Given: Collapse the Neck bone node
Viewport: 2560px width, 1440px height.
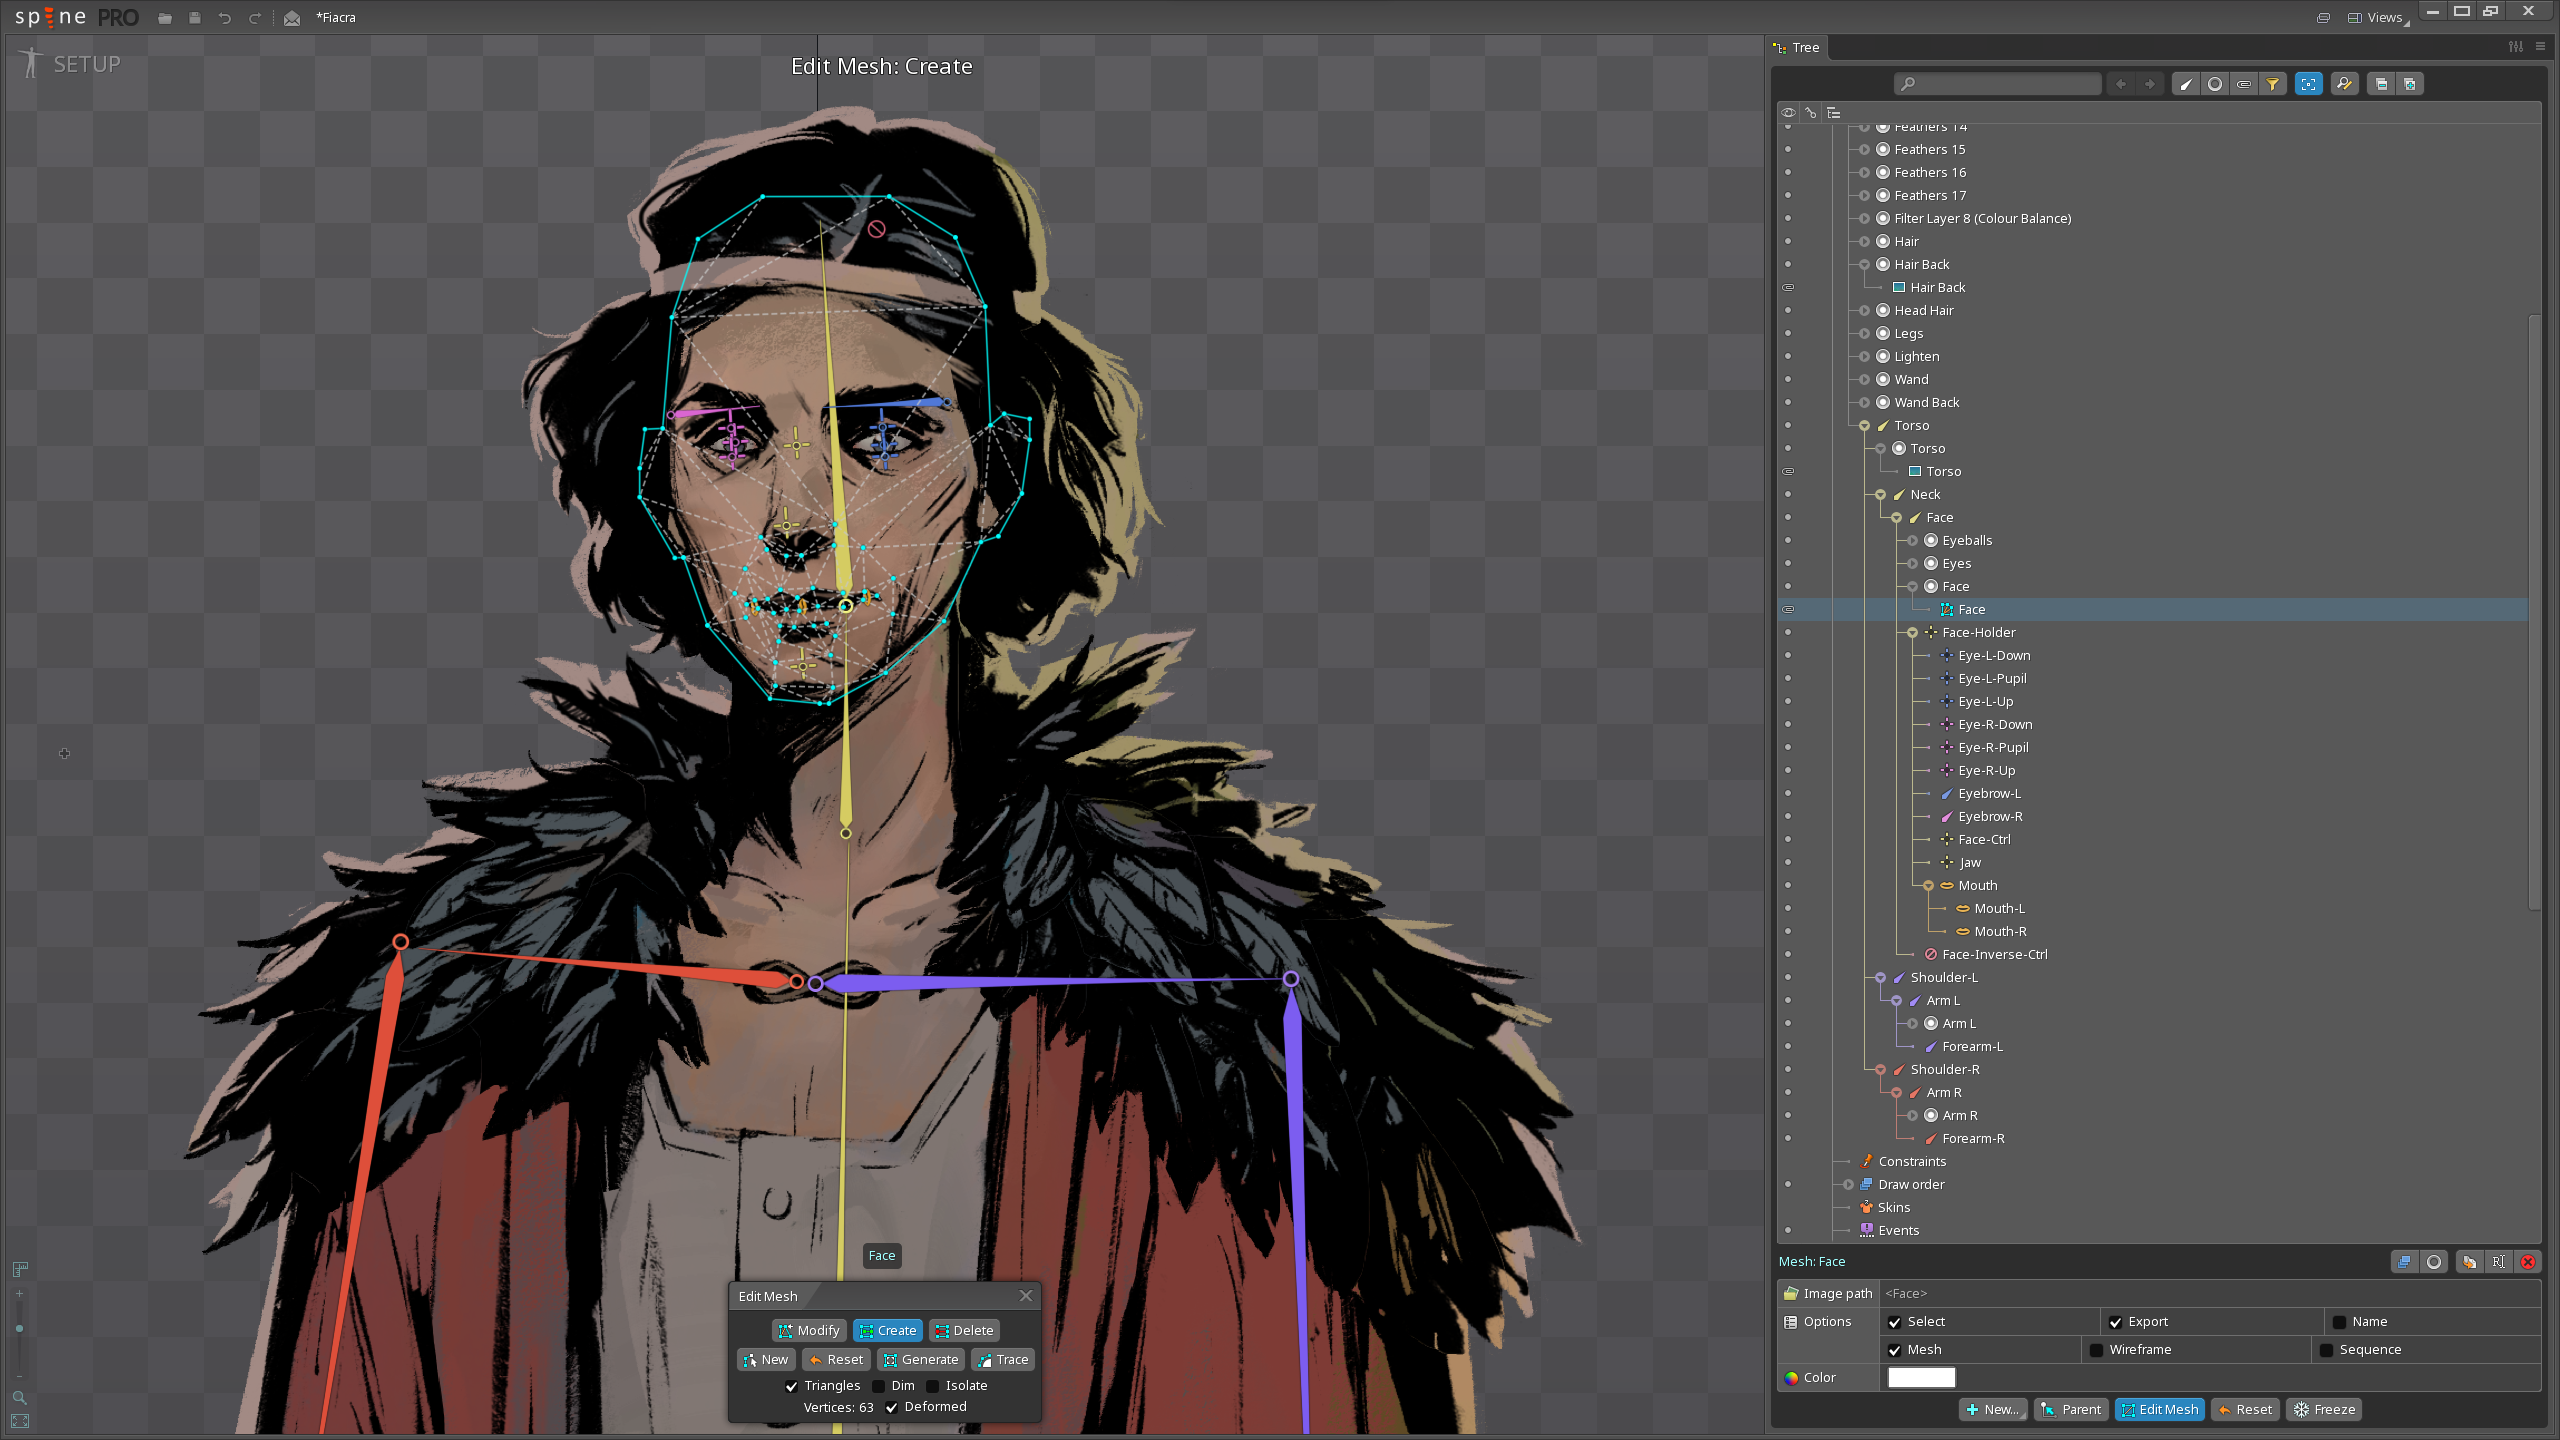Looking at the screenshot, I should (x=1880, y=495).
